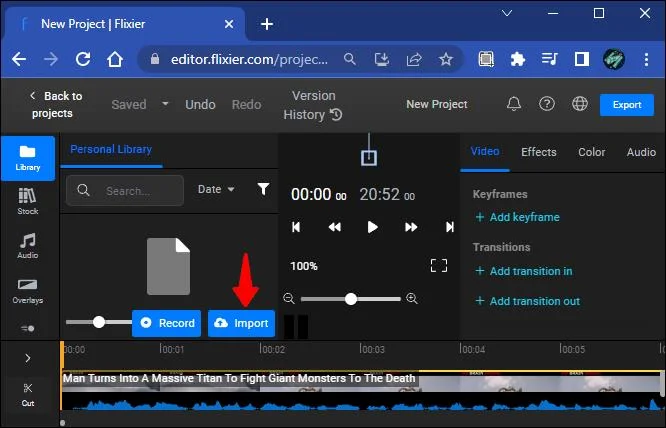Open the browser extensions puzzle icon
Image resolution: width=666 pixels, height=428 pixels.
[x=518, y=59]
